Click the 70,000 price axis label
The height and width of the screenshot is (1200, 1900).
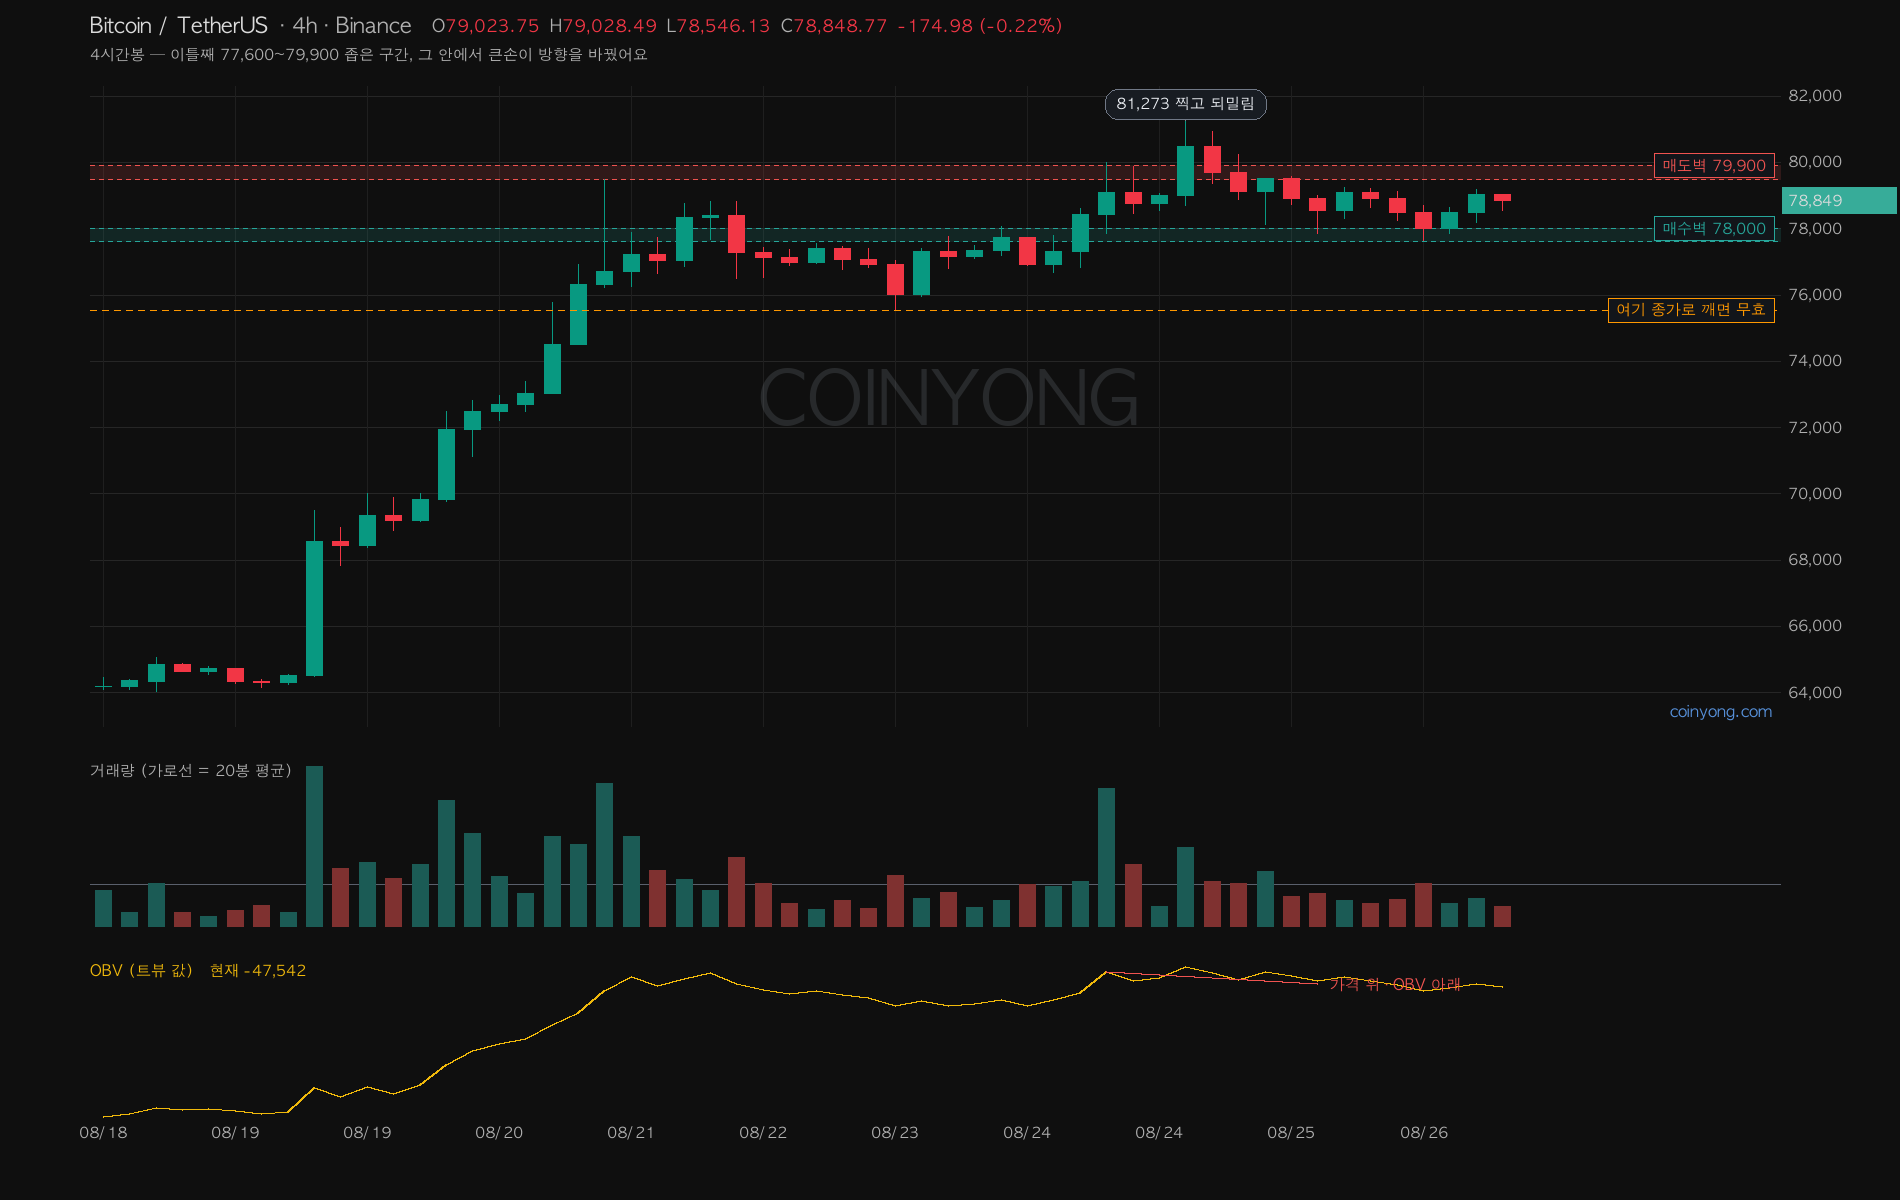[x=1814, y=494]
